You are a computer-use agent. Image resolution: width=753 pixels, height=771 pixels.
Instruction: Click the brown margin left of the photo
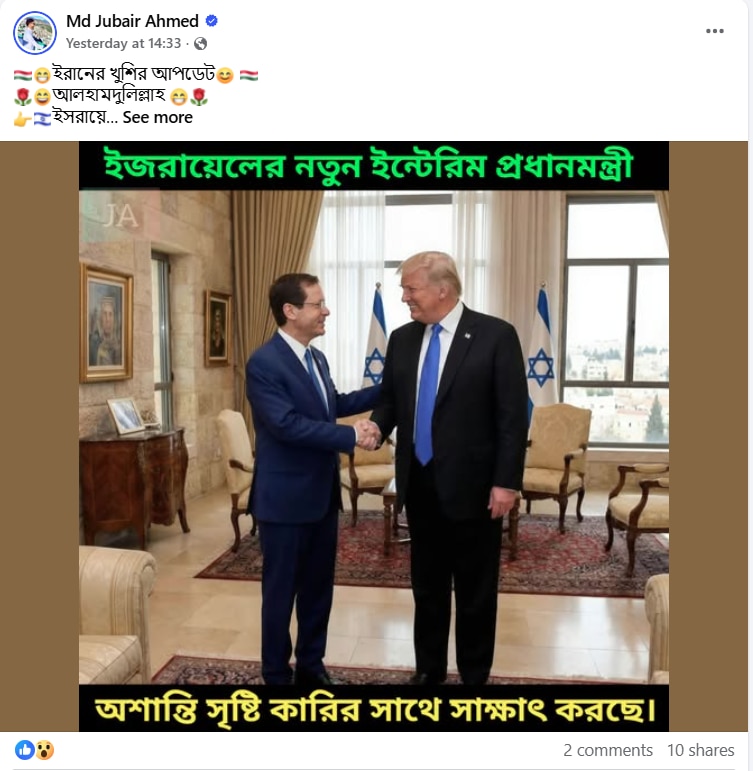(x=39, y=437)
